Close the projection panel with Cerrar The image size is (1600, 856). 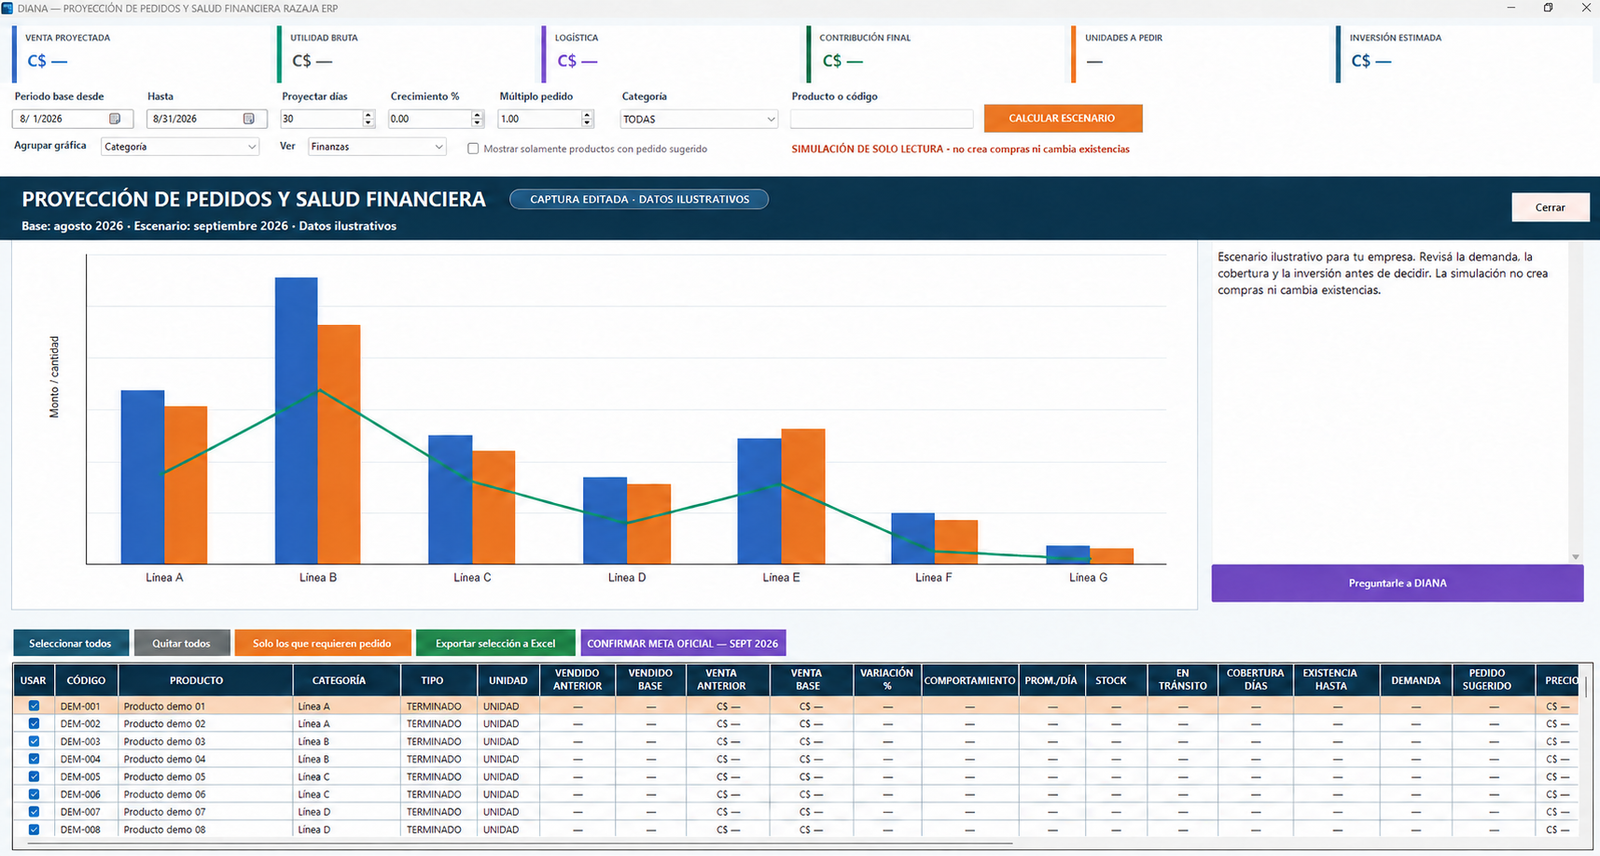point(1550,207)
